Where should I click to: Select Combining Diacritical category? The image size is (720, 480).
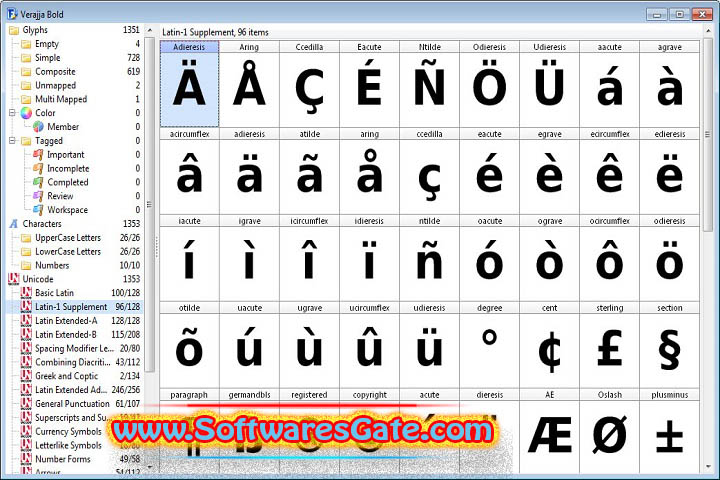tap(74, 362)
